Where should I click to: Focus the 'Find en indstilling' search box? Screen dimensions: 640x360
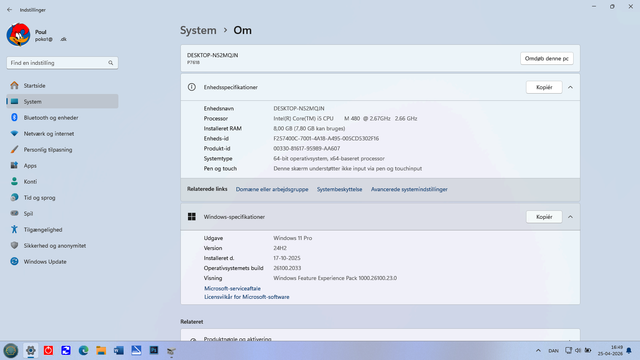click(x=62, y=63)
